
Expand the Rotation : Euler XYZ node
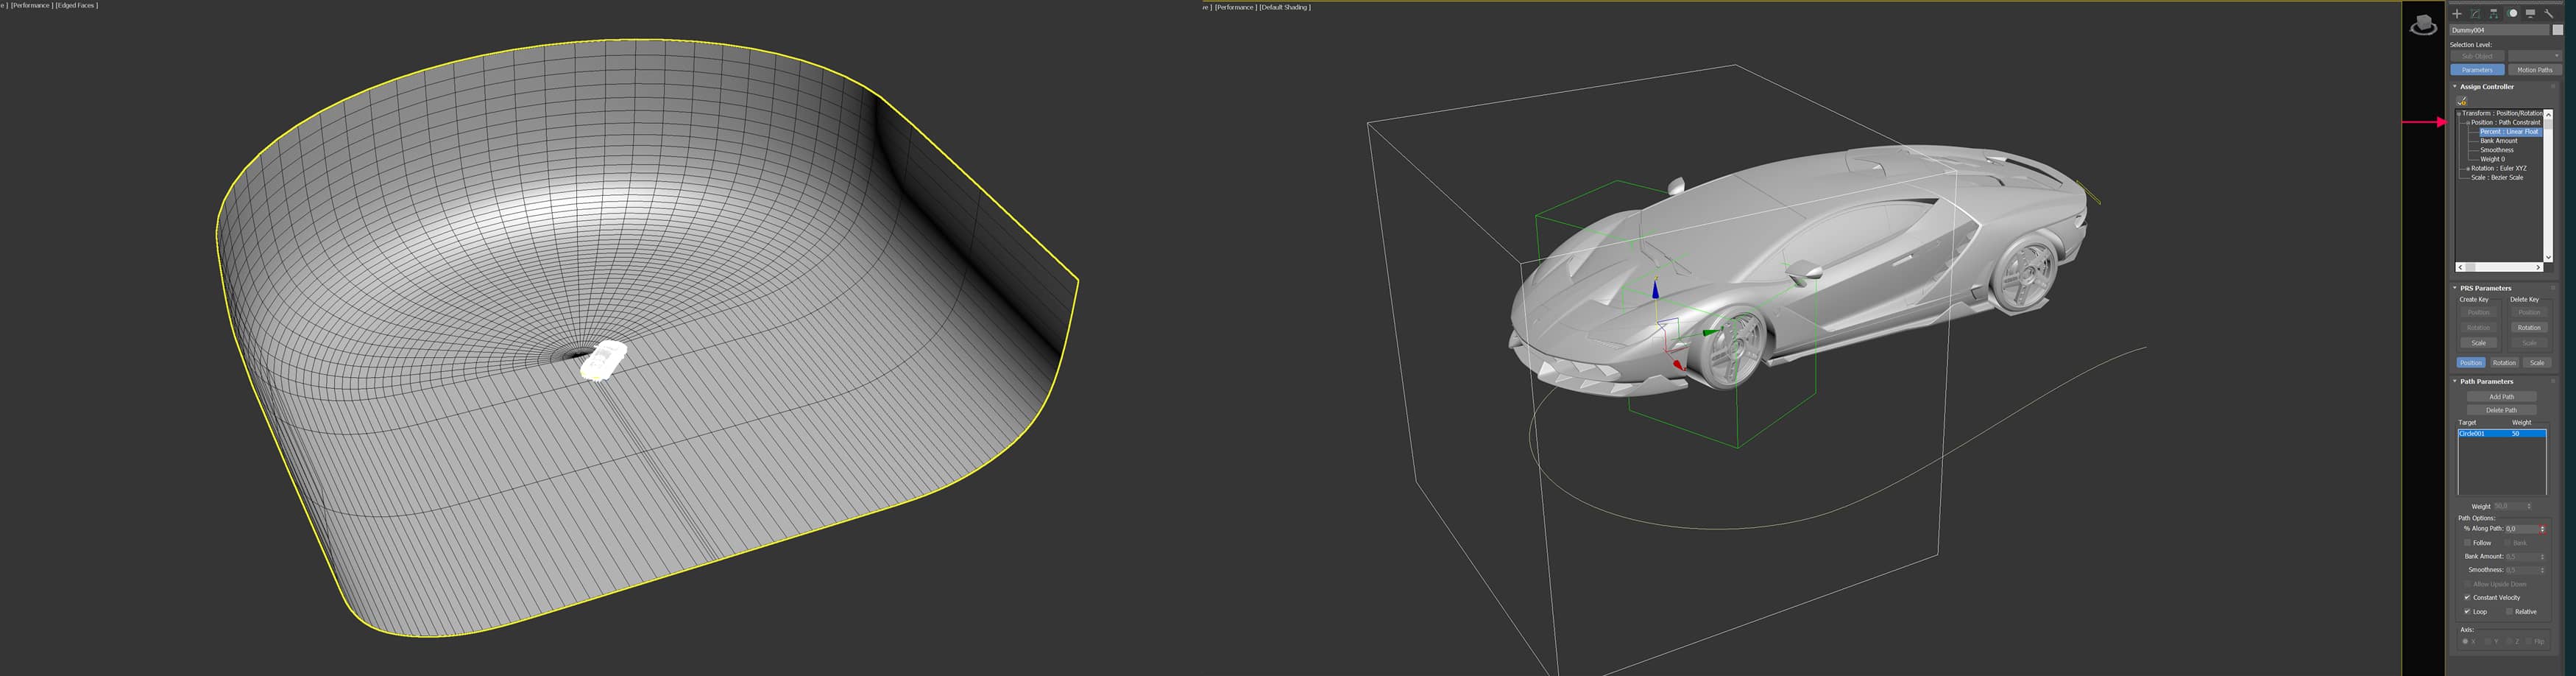click(x=2467, y=169)
